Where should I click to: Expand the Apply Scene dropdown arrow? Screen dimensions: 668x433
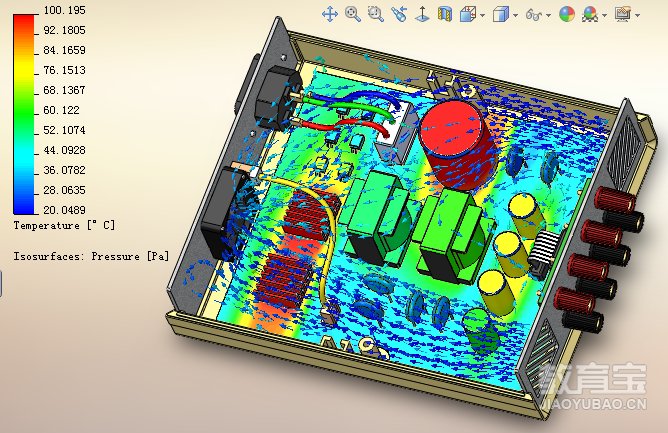604,15
